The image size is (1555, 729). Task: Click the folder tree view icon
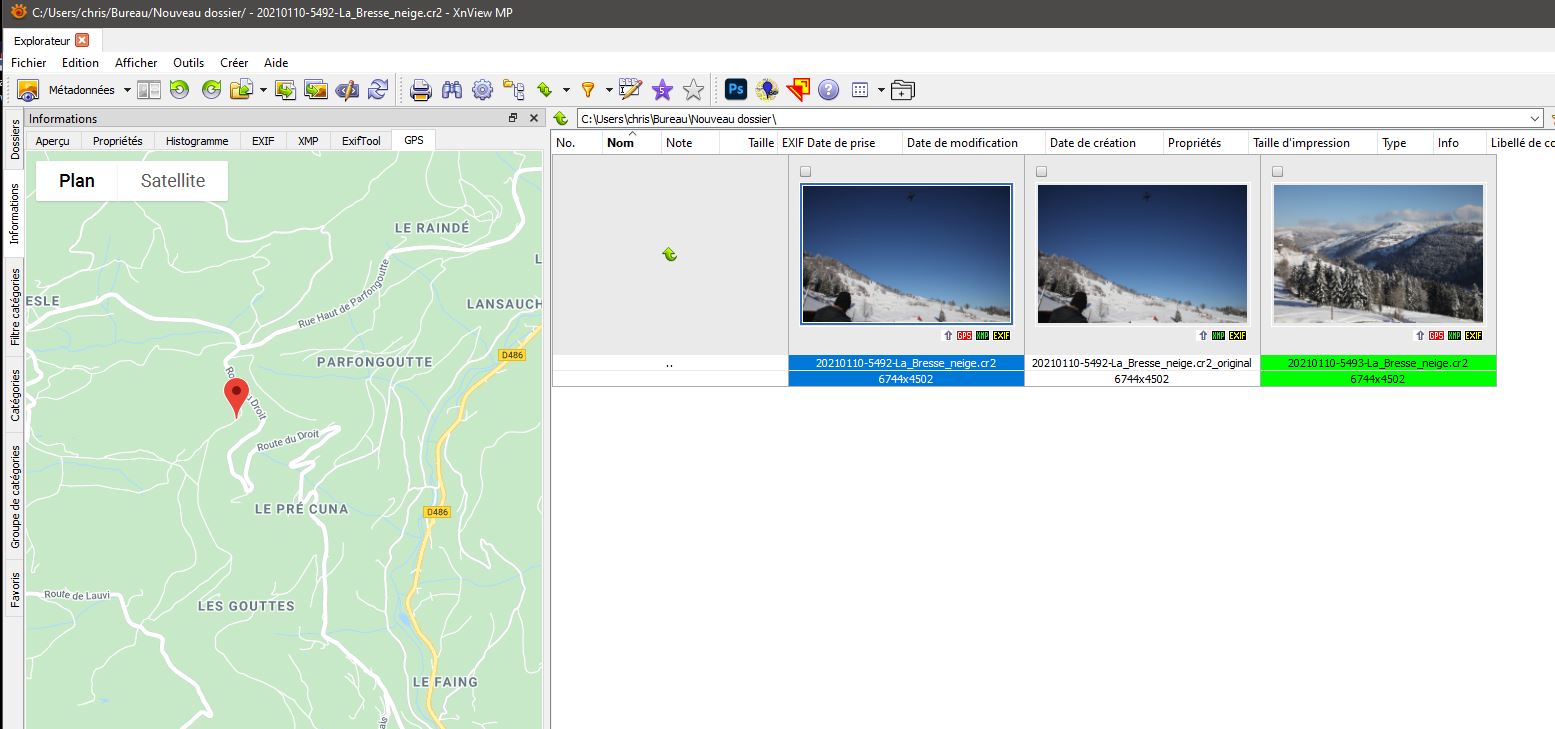(x=513, y=90)
